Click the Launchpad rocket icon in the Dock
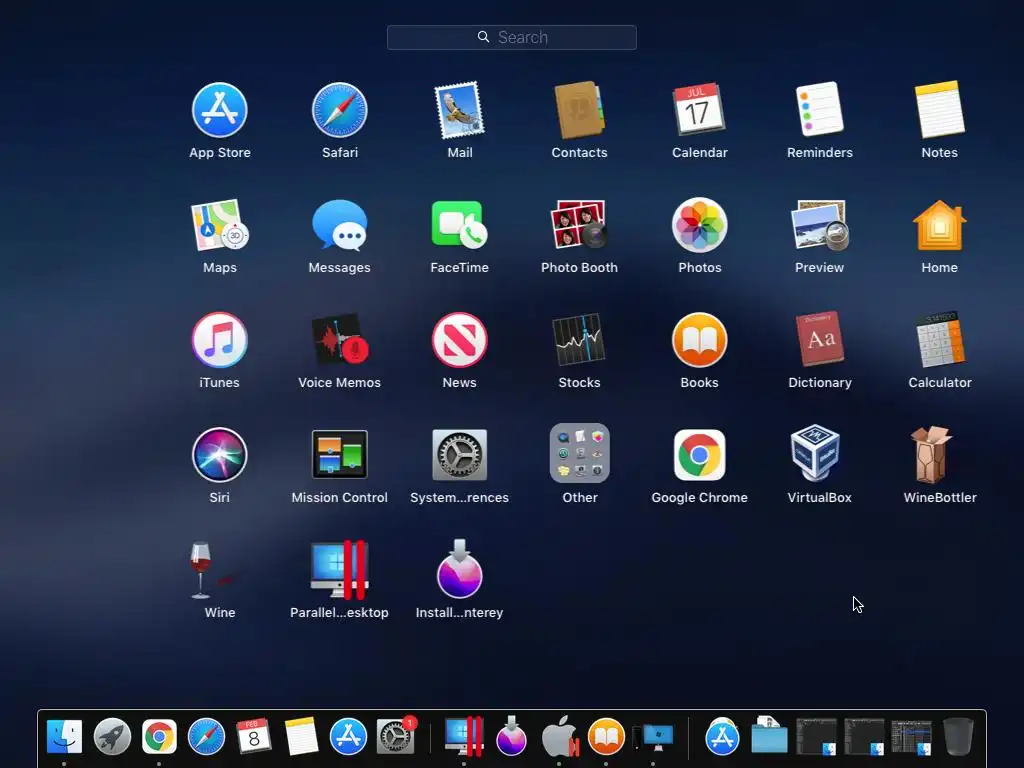The width and height of the screenshot is (1024, 768). [112, 737]
